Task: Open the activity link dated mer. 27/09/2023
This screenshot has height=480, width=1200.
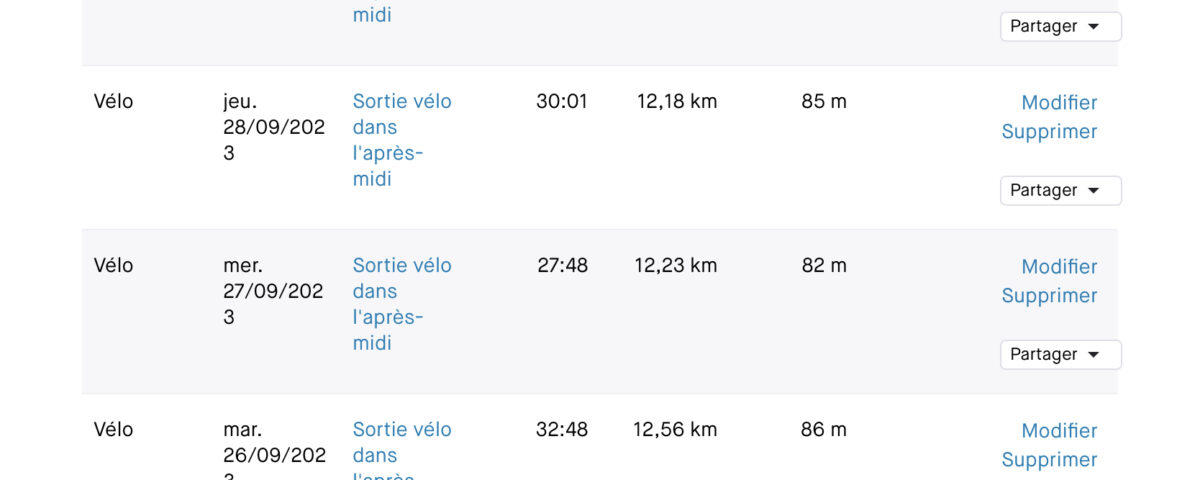Action: (402, 304)
